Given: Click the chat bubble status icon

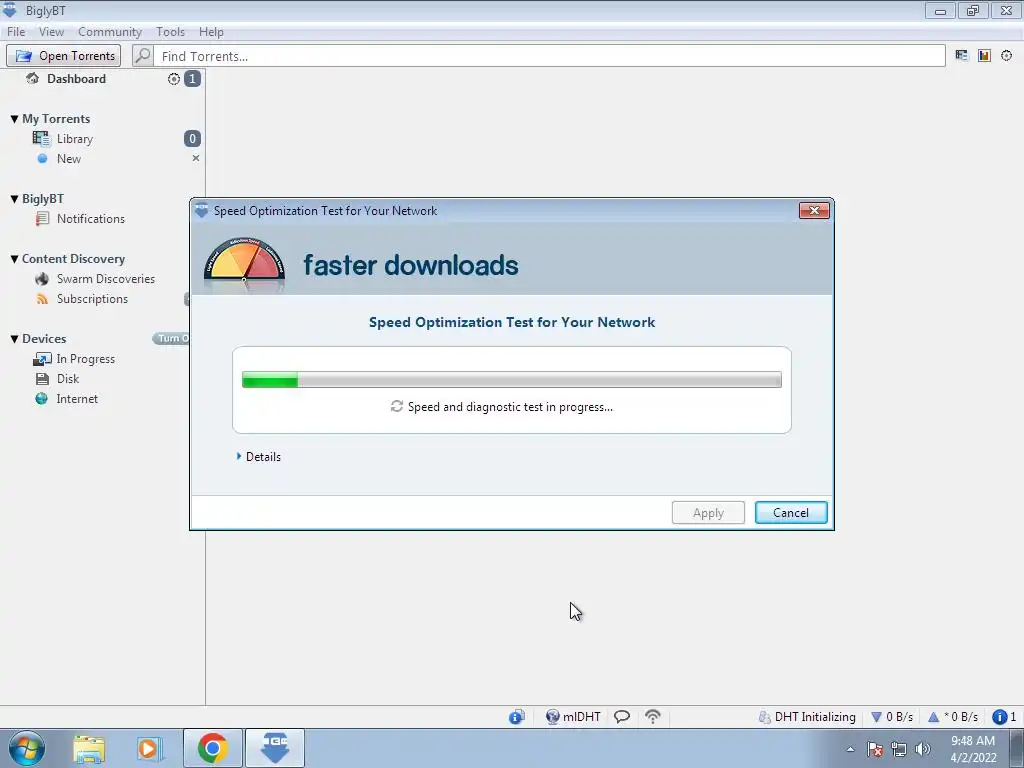Looking at the screenshot, I should (x=622, y=716).
